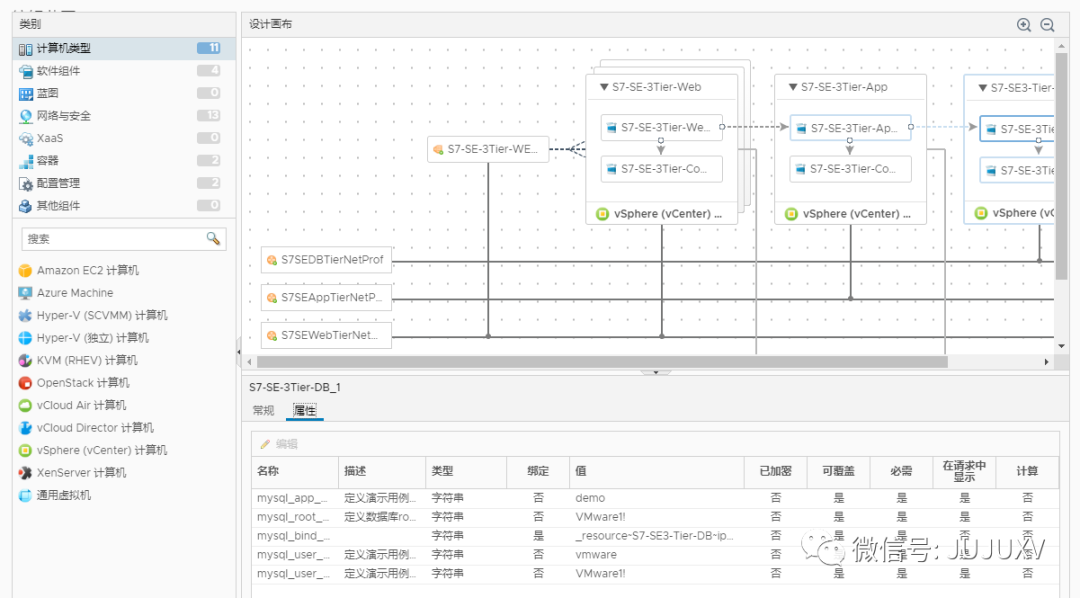
Task: Click the search magnifier icon
Action: pos(213,239)
